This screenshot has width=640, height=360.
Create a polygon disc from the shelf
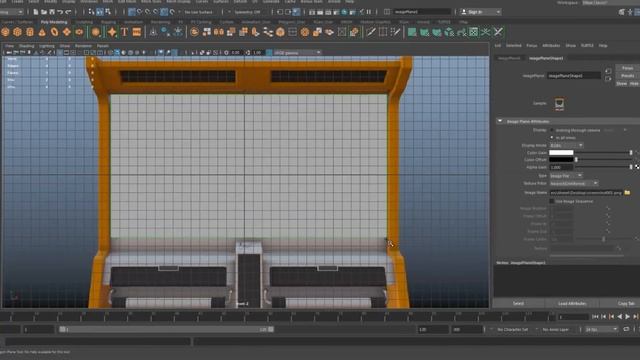point(79,32)
